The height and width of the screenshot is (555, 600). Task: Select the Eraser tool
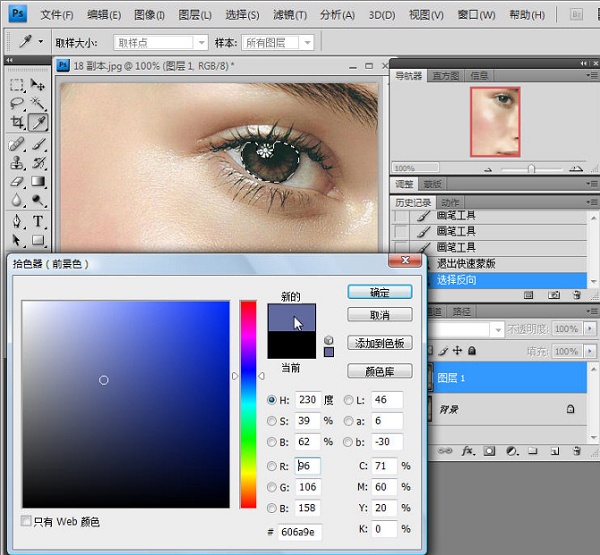(17, 181)
